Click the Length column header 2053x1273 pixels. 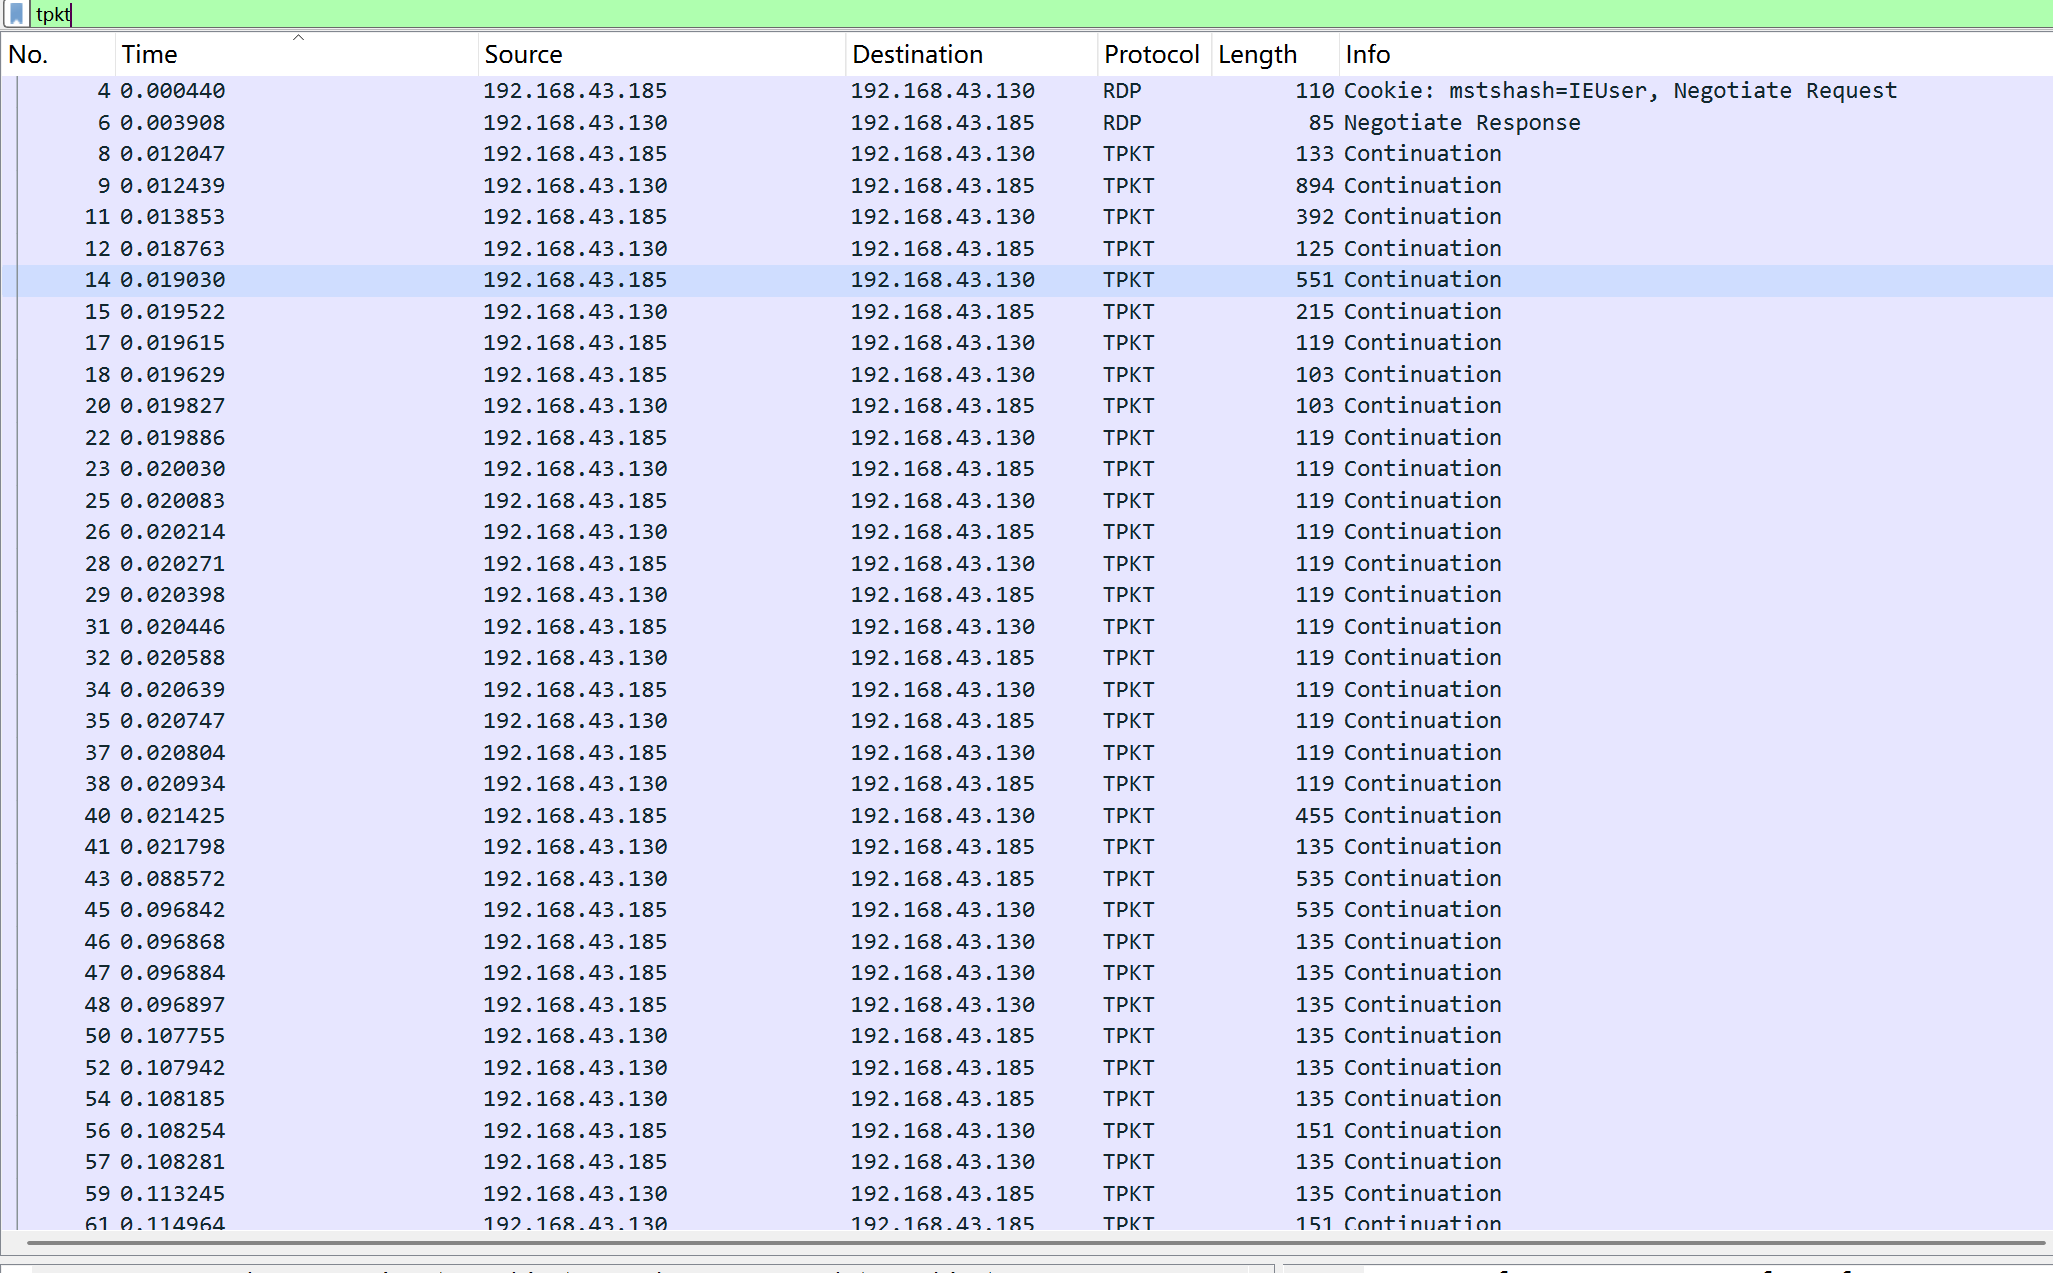(x=1257, y=54)
